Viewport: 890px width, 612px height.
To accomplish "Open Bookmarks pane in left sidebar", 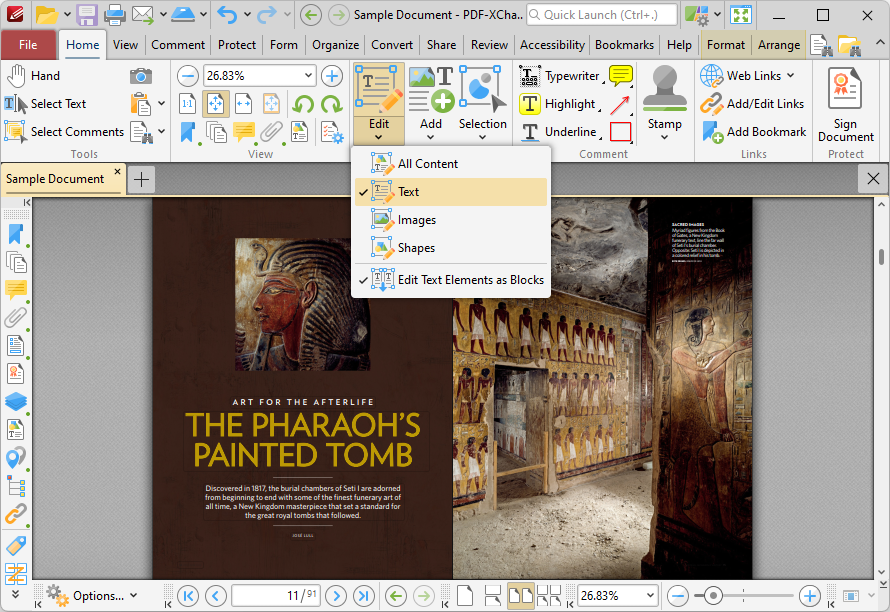I will click(16, 234).
